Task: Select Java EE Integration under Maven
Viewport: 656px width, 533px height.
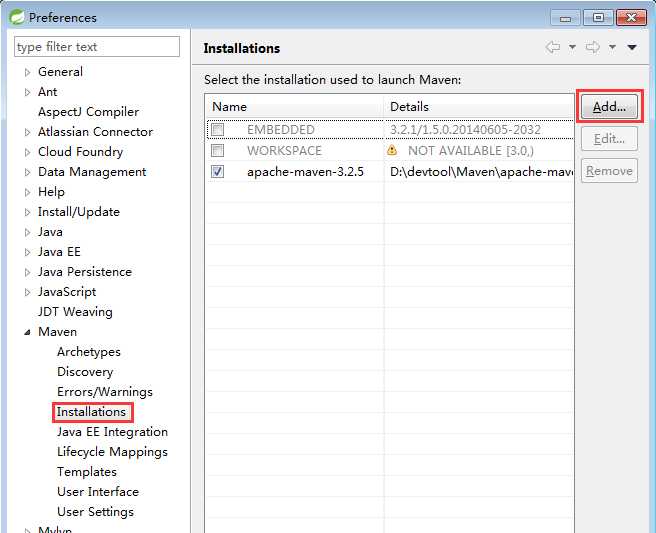Action: tap(112, 432)
